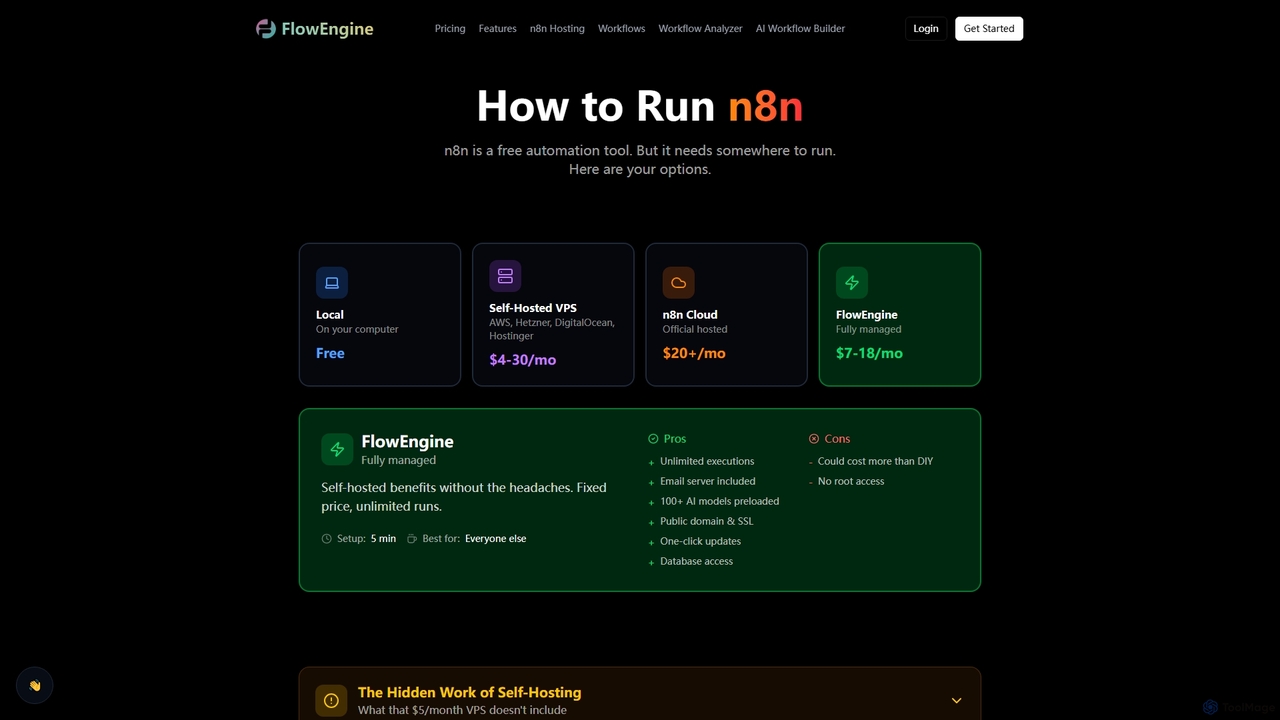Select the Local option card
Image resolution: width=1280 pixels, height=720 pixels.
380,314
